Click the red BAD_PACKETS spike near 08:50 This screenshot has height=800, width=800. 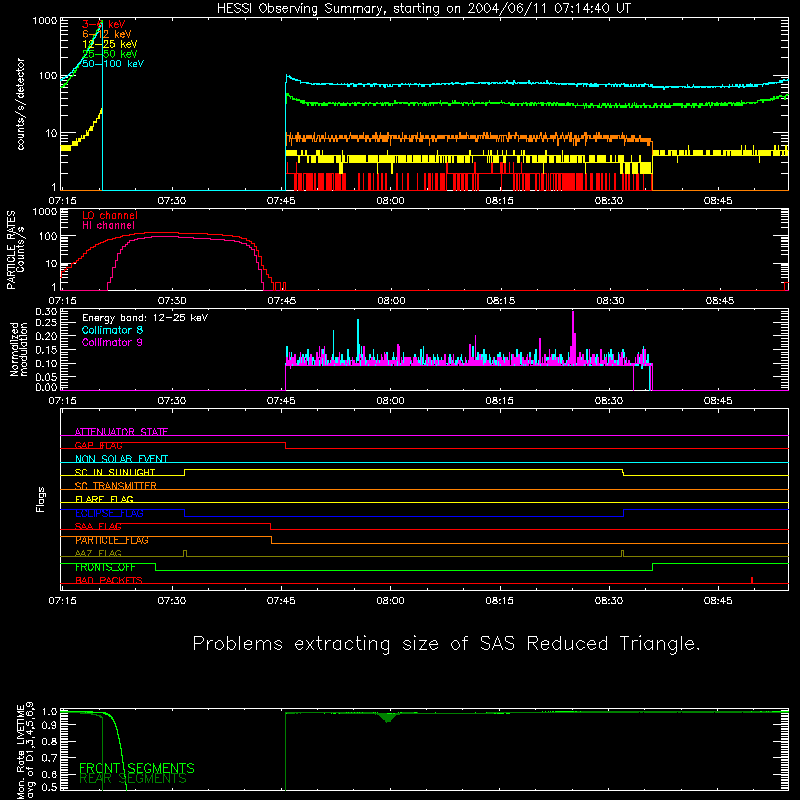[752, 580]
